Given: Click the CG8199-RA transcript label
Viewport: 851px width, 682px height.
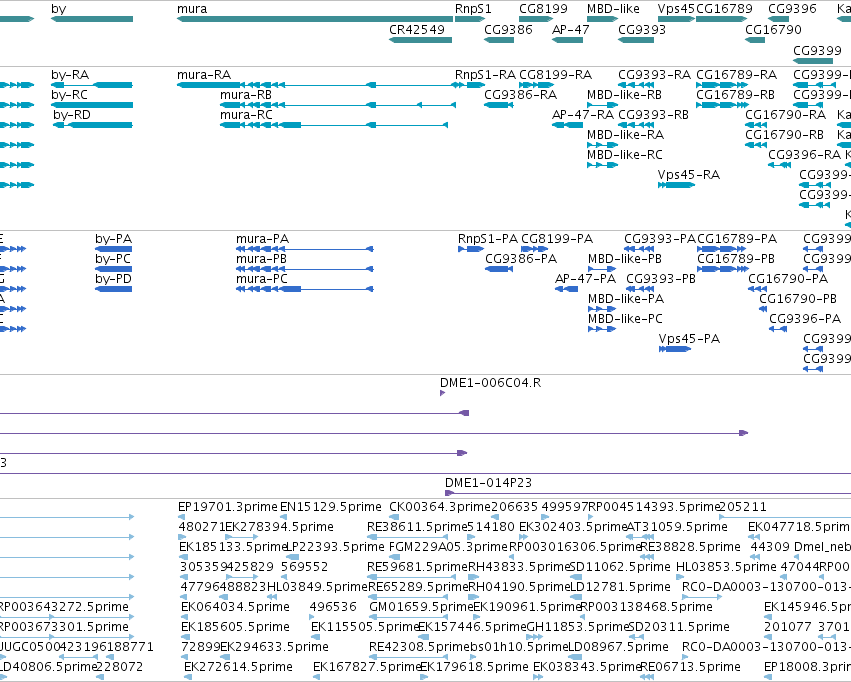Looking at the screenshot, I should pos(555,74).
